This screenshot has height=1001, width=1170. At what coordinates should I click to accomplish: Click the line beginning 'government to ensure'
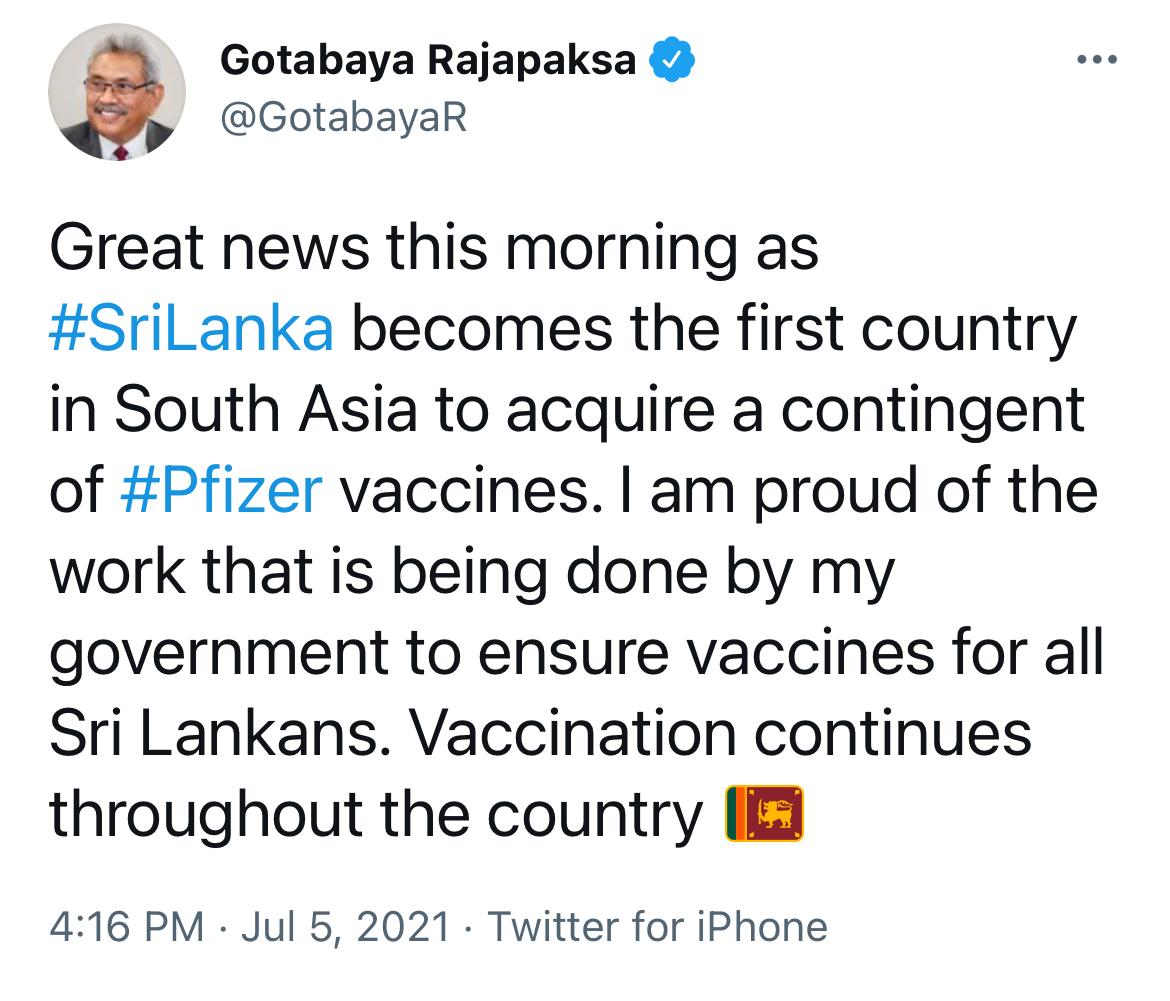[576, 653]
